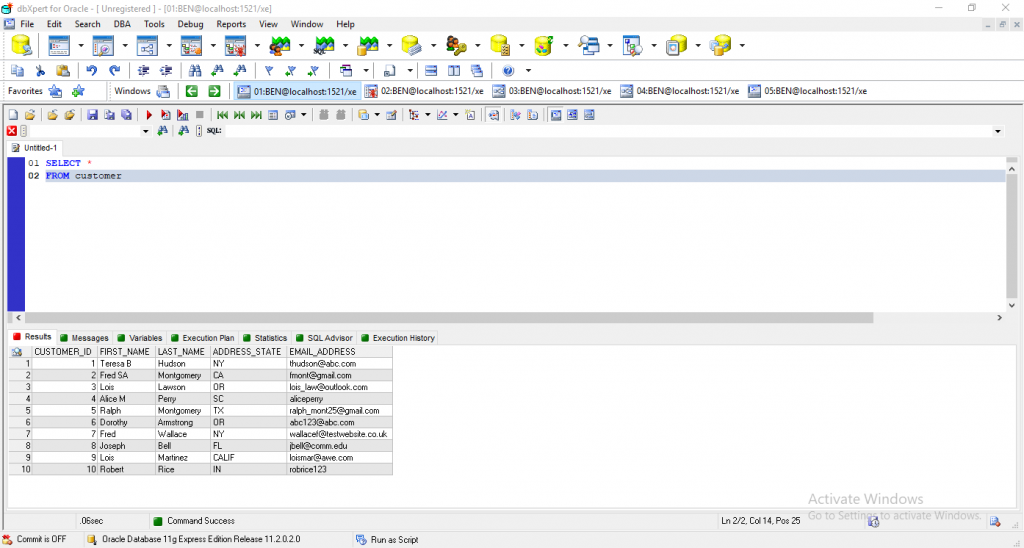Click the green back arrow beside Windows

point(192,91)
